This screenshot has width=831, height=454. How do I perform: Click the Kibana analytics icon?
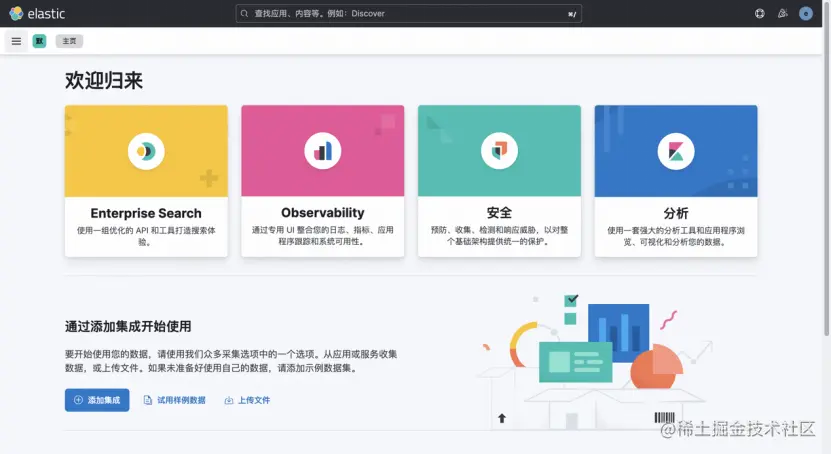click(x=676, y=152)
